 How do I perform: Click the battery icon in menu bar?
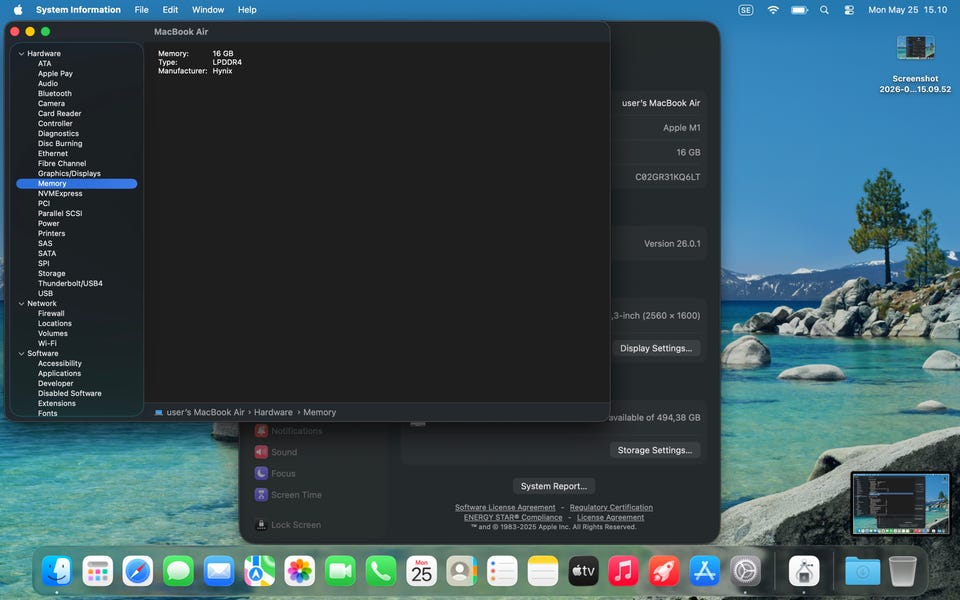(x=799, y=10)
